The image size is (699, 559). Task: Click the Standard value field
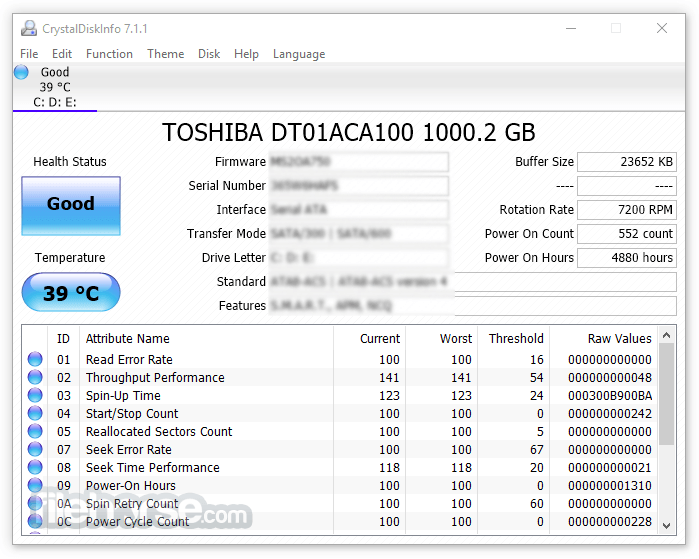click(473, 282)
